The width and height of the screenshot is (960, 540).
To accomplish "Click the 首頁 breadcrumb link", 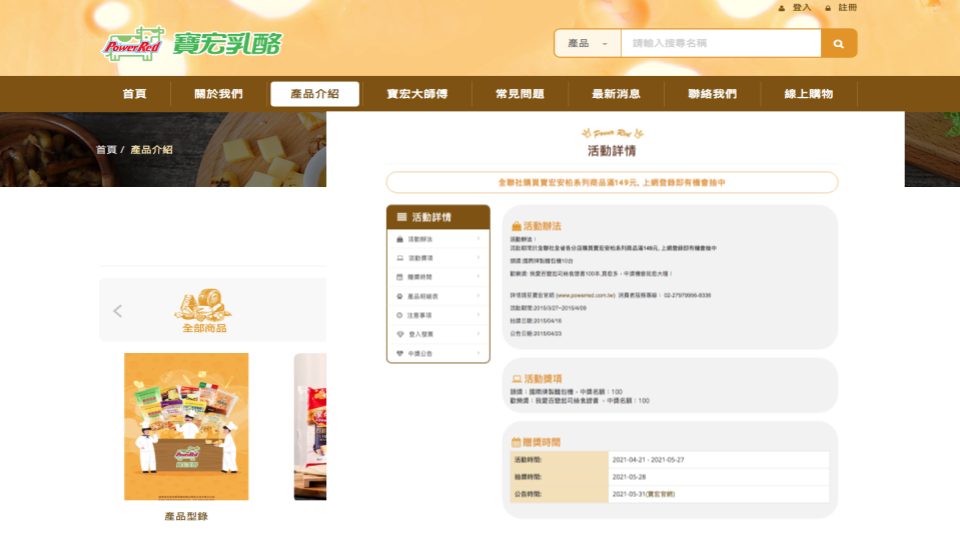I will click(x=106, y=150).
